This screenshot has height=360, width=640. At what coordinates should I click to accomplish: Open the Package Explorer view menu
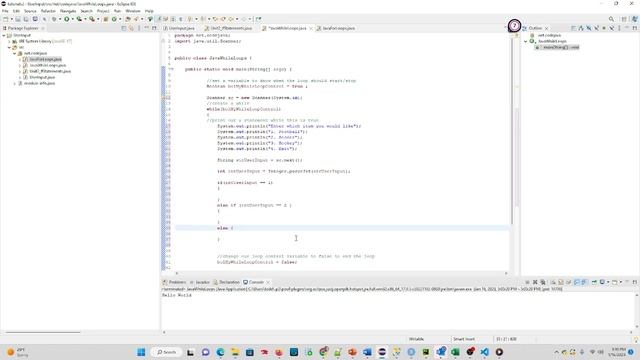[139, 28]
